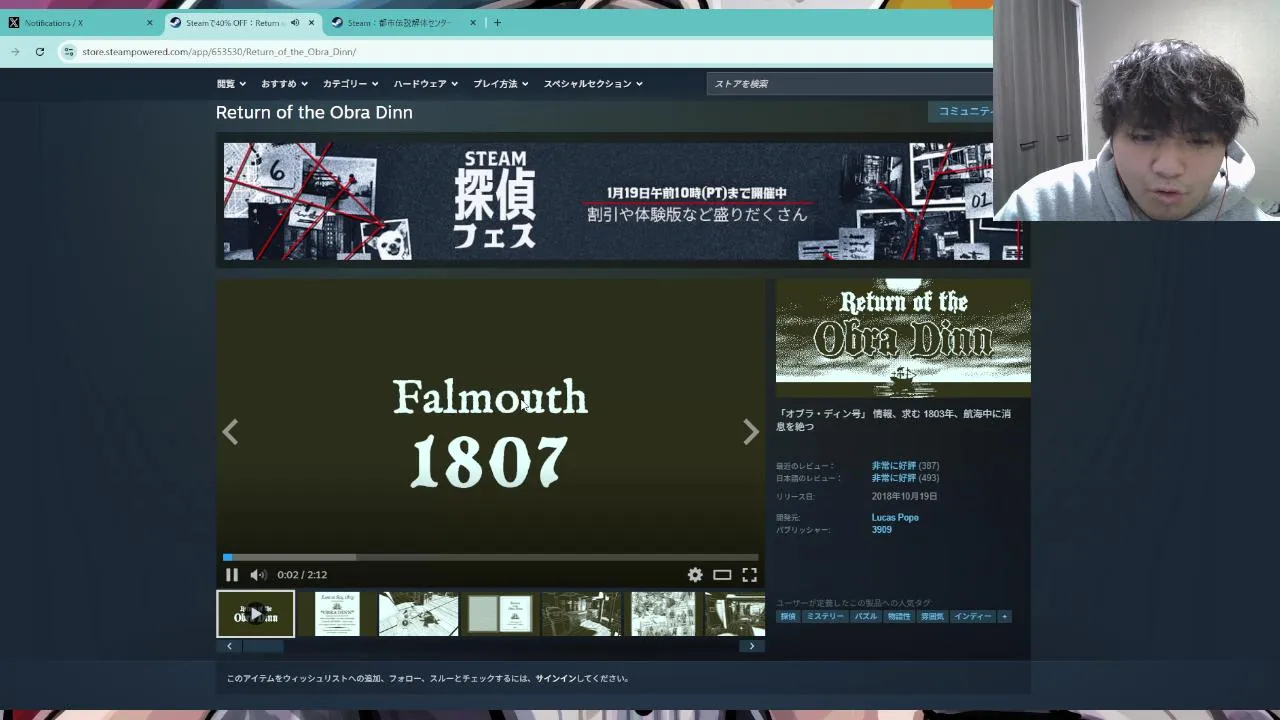Image resolution: width=1280 pixels, height=720 pixels.
Task: View site information icon in the address bar
Action: 68,52
